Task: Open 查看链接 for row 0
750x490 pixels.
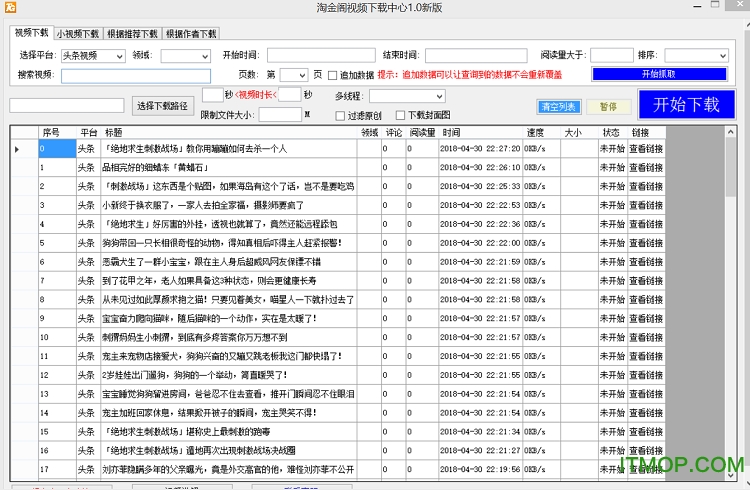Action: (x=646, y=149)
